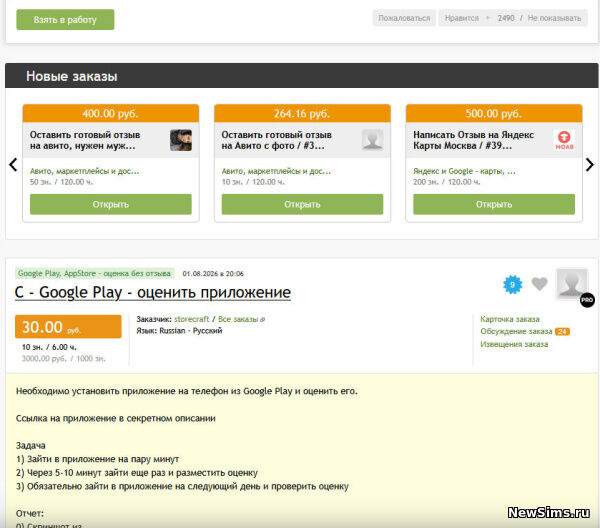Click 'Пожаловаться' to report the order

point(404,18)
